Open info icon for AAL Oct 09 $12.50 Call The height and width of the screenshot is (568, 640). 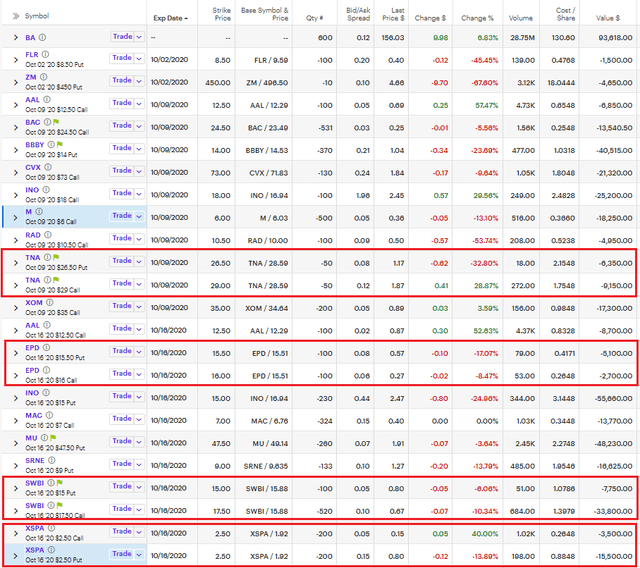click(47, 99)
